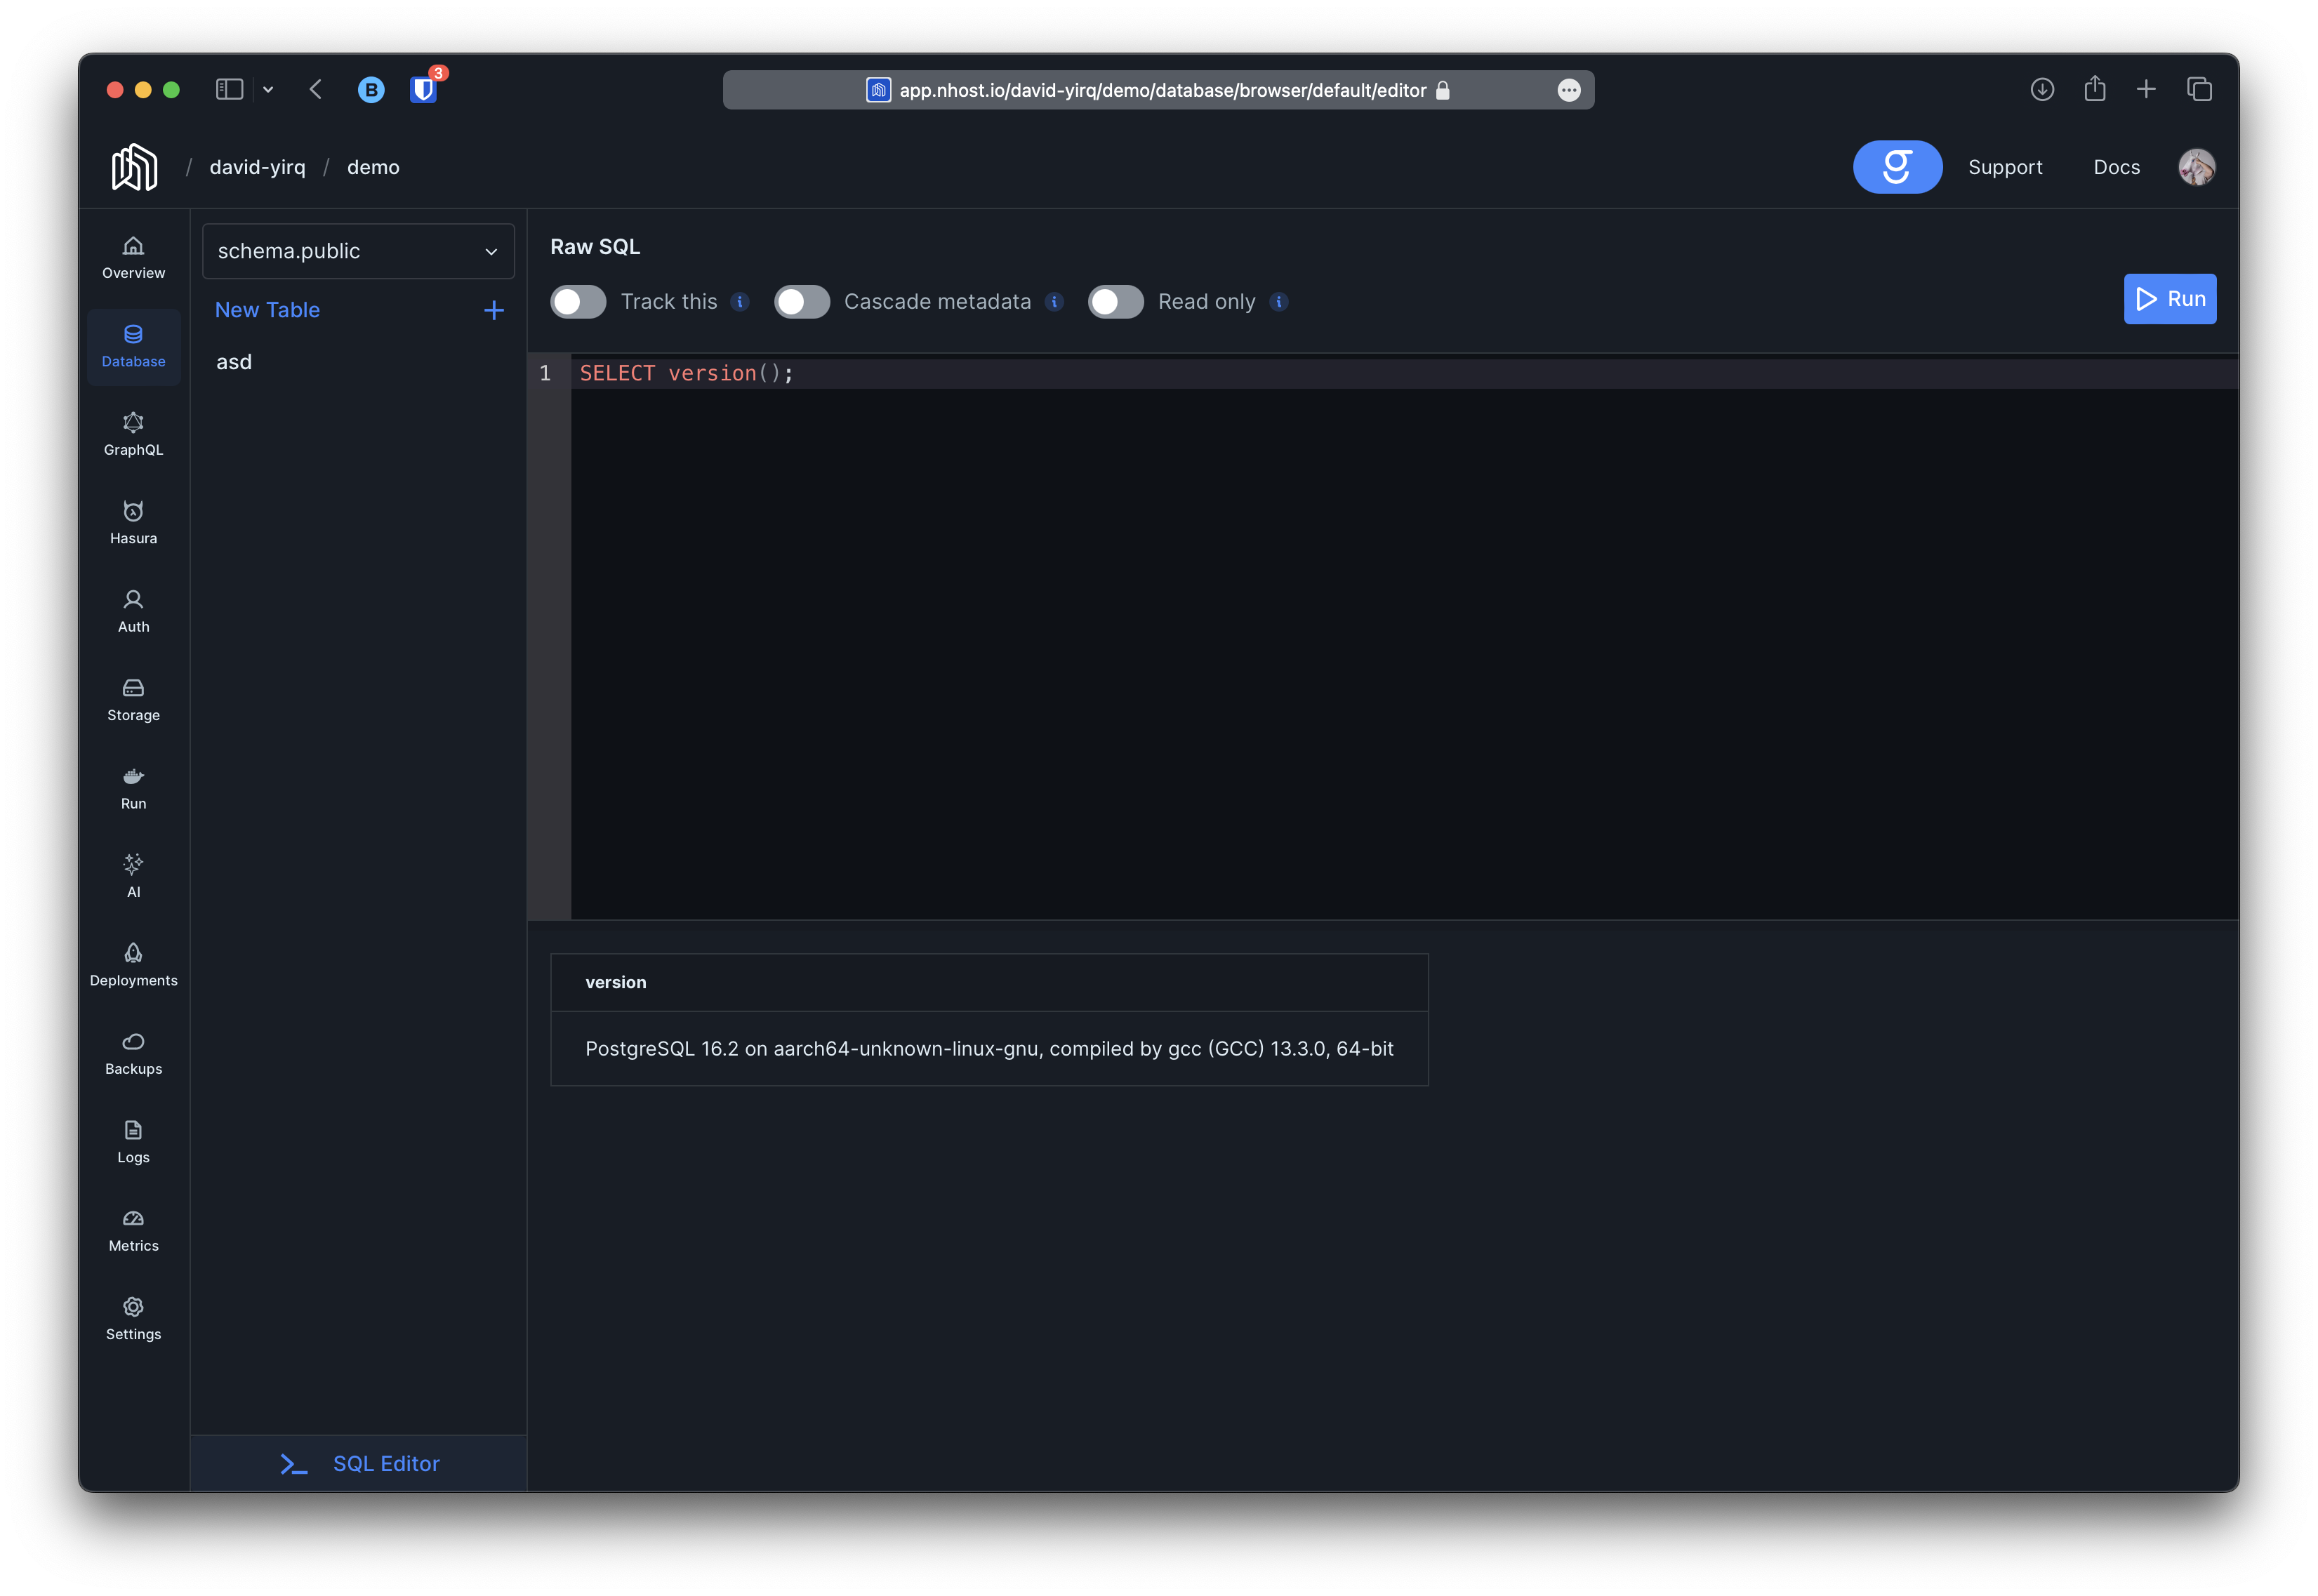
Task: Open the GraphQL section icon
Action: (x=133, y=434)
